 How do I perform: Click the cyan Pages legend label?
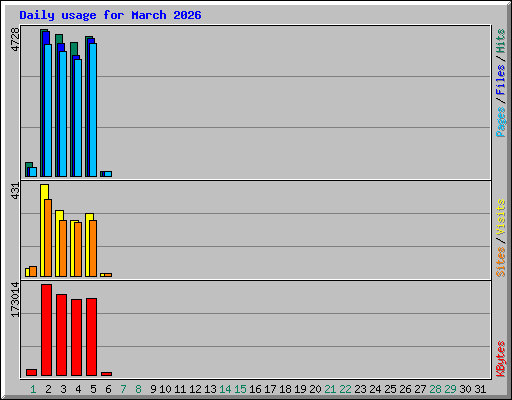(x=501, y=122)
